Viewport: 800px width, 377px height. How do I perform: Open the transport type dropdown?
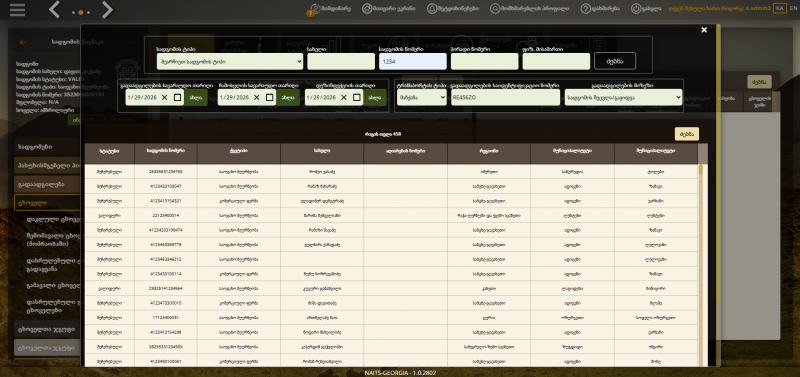click(422, 97)
